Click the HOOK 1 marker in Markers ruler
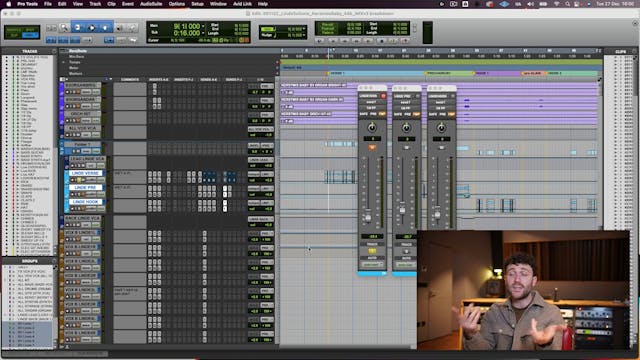Image resolution: width=640 pixels, height=360 pixels. [482, 73]
